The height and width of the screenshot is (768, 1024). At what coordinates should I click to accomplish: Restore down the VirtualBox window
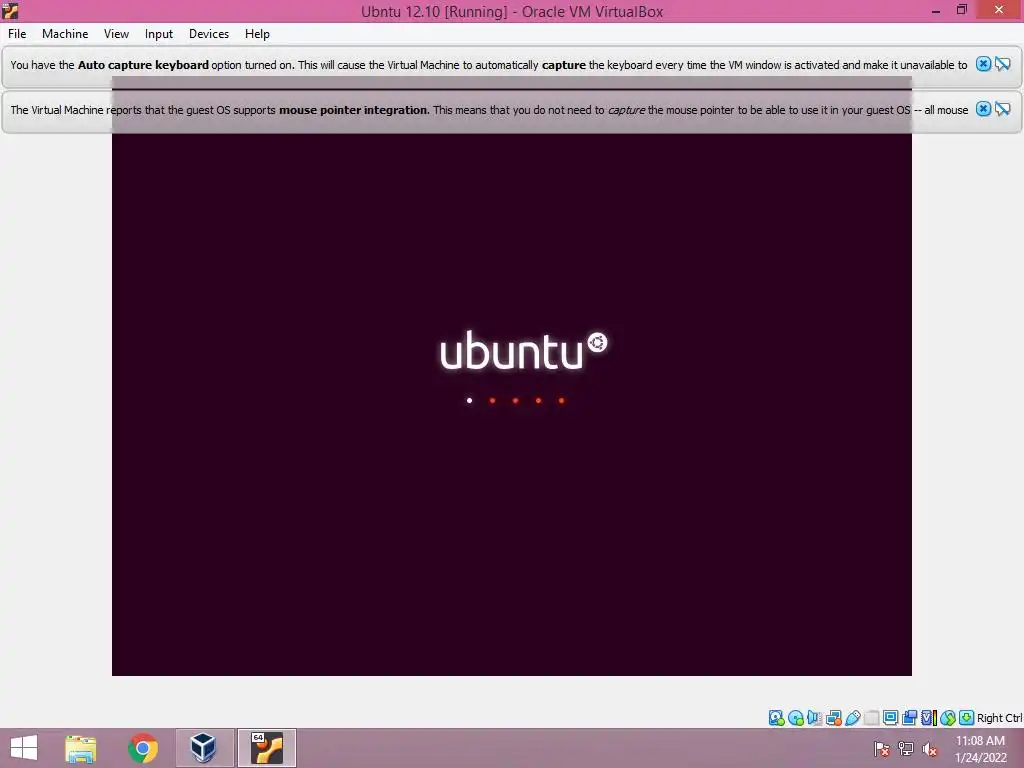pos(962,10)
